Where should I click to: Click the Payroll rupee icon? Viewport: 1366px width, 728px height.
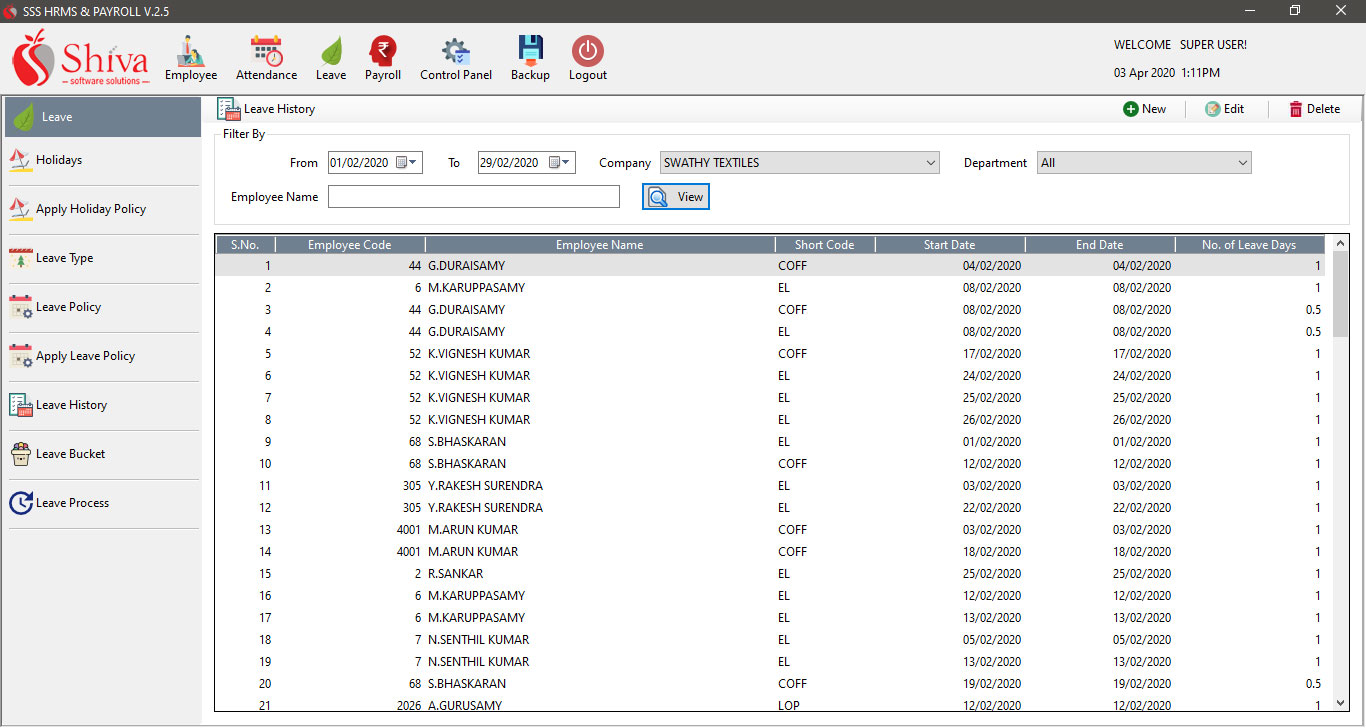[x=382, y=52]
